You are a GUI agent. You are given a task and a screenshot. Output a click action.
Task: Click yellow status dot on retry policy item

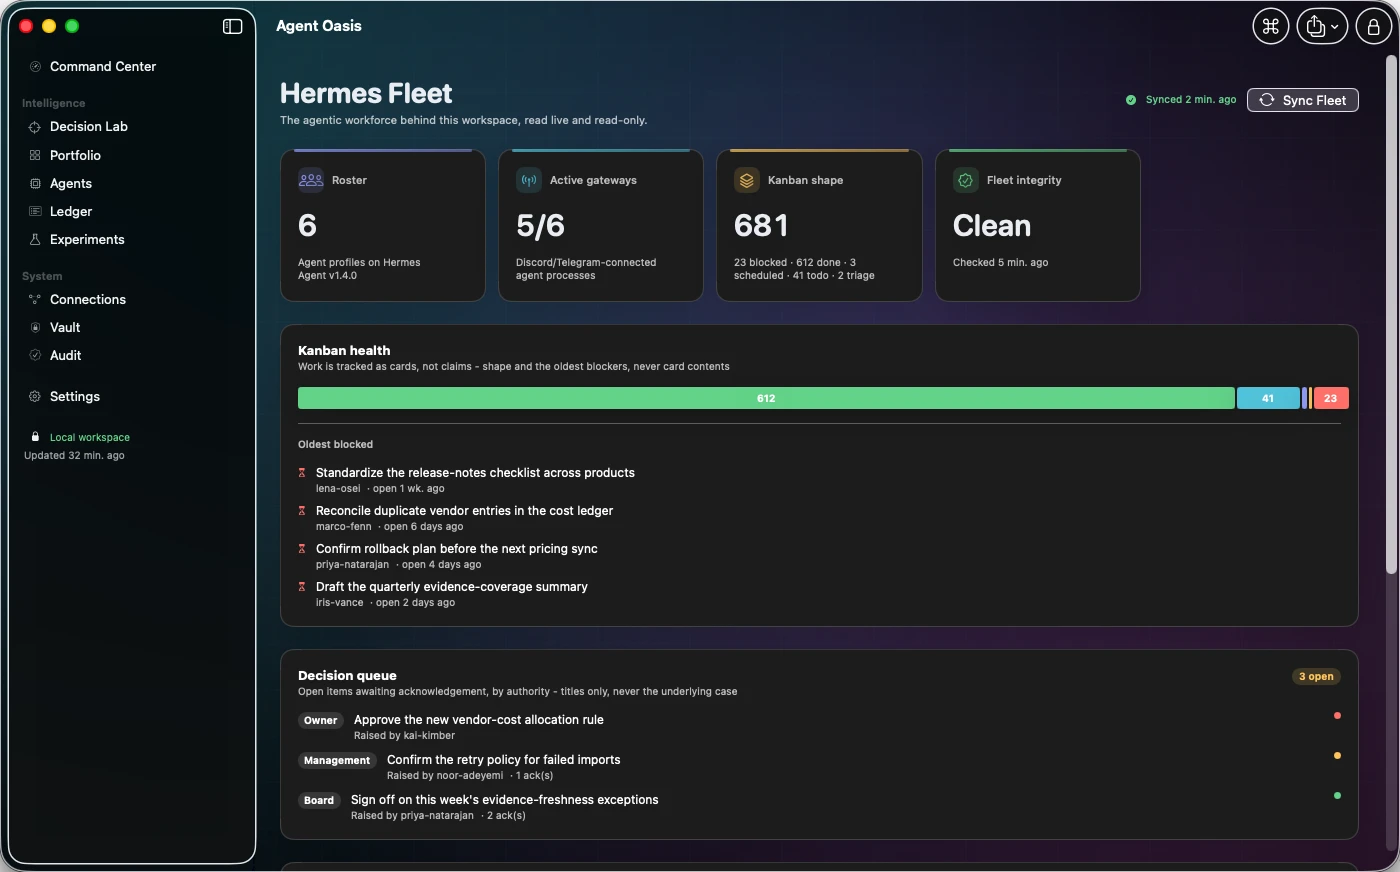pyautogui.click(x=1337, y=756)
